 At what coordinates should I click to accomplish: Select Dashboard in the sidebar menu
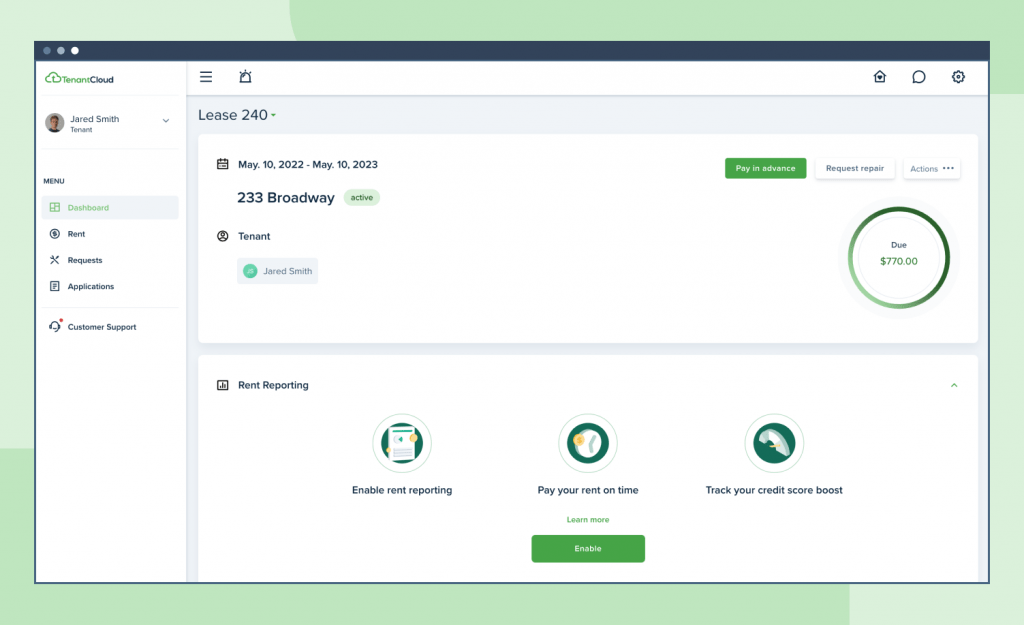click(x=88, y=208)
